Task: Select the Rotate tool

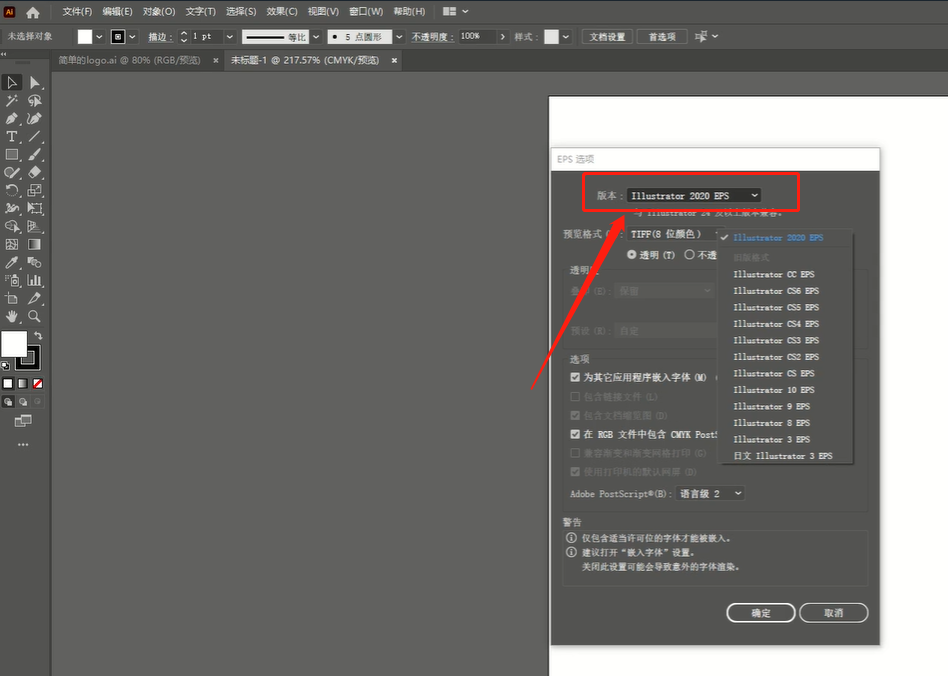Action: tap(11, 190)
